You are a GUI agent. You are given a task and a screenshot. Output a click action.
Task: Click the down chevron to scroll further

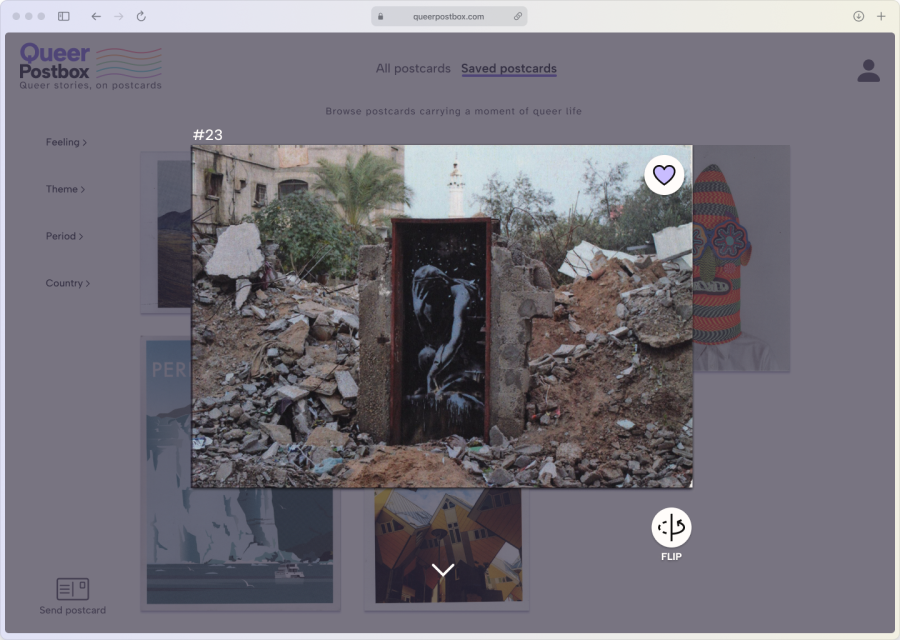[443, 569]
